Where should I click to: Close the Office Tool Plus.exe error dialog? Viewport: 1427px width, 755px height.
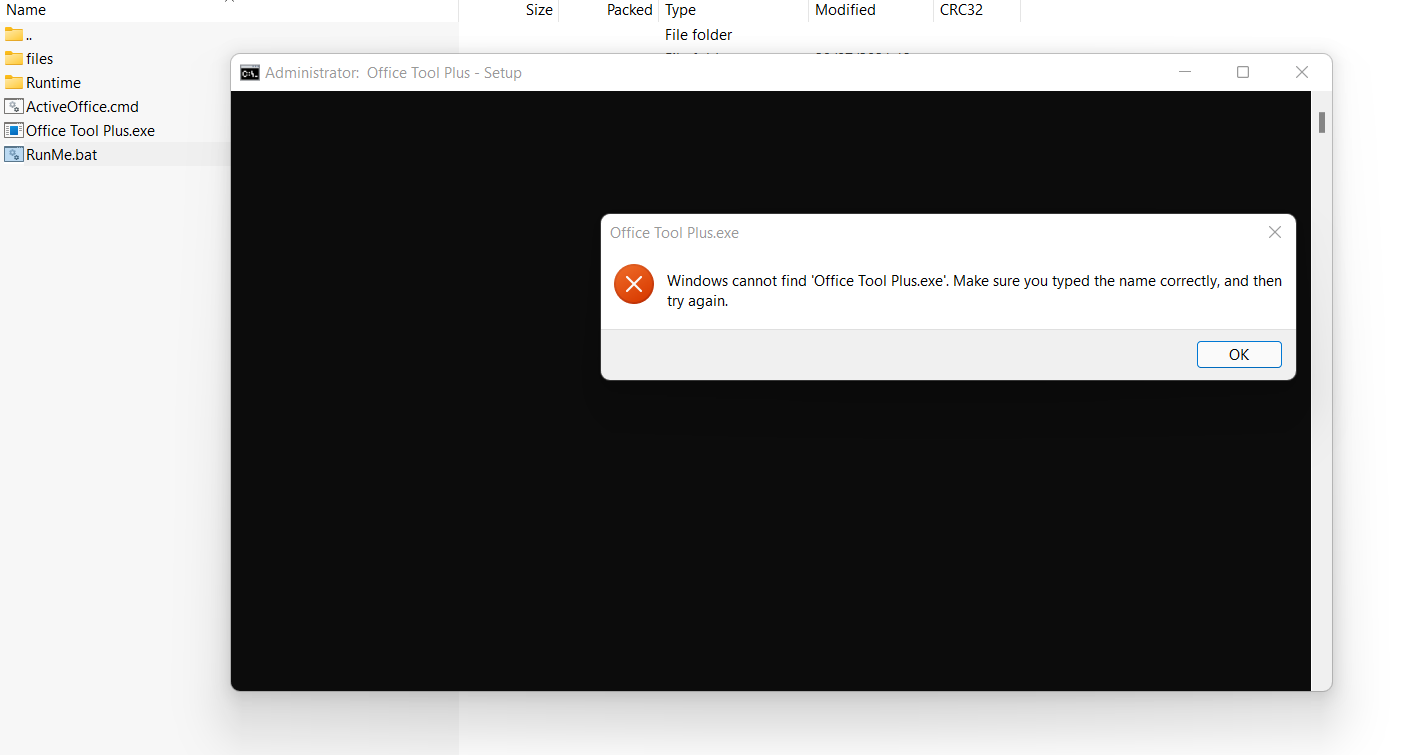(x=1274, y=232)
